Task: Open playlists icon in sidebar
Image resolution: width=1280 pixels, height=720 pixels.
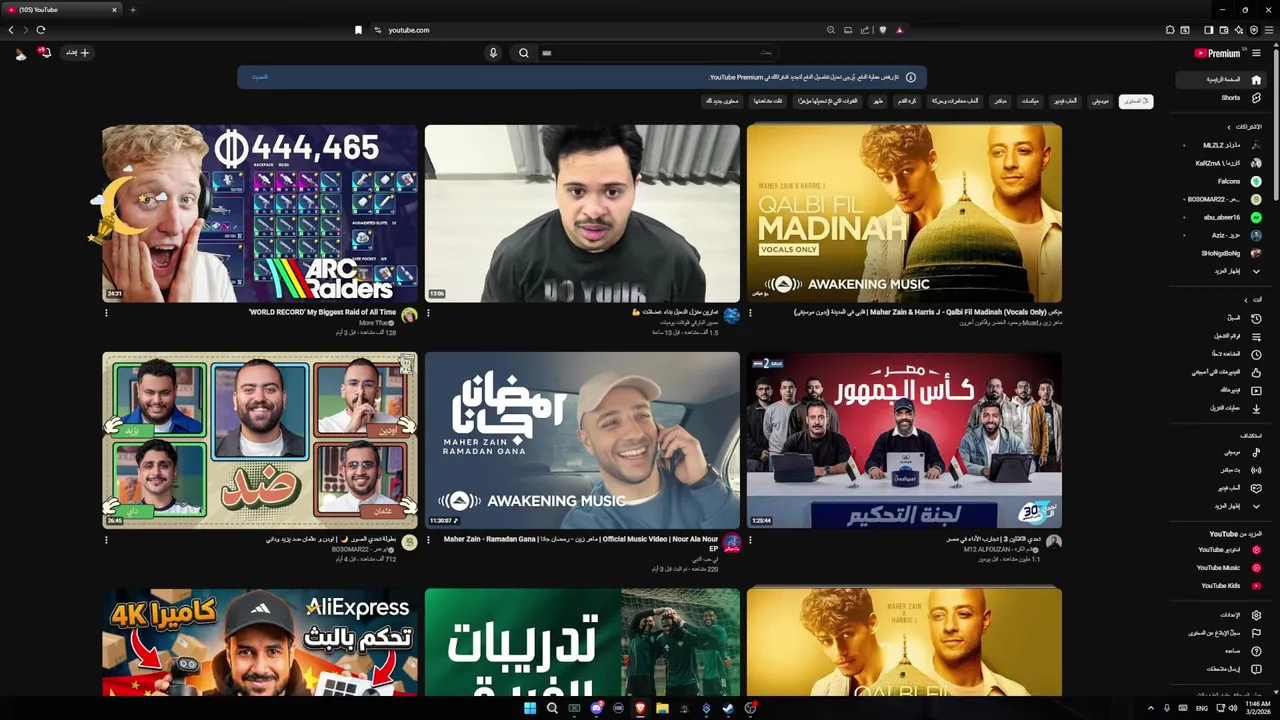Action: click(x=1256, y=337)
